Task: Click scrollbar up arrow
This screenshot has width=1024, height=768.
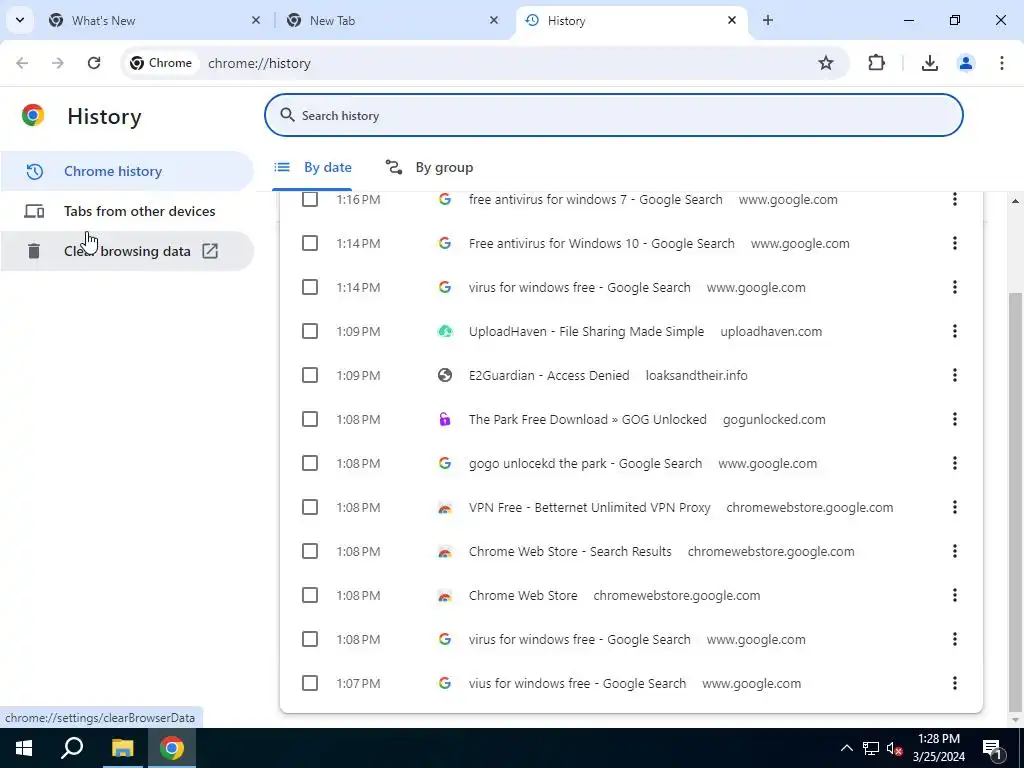Action: pos(1015,201)
